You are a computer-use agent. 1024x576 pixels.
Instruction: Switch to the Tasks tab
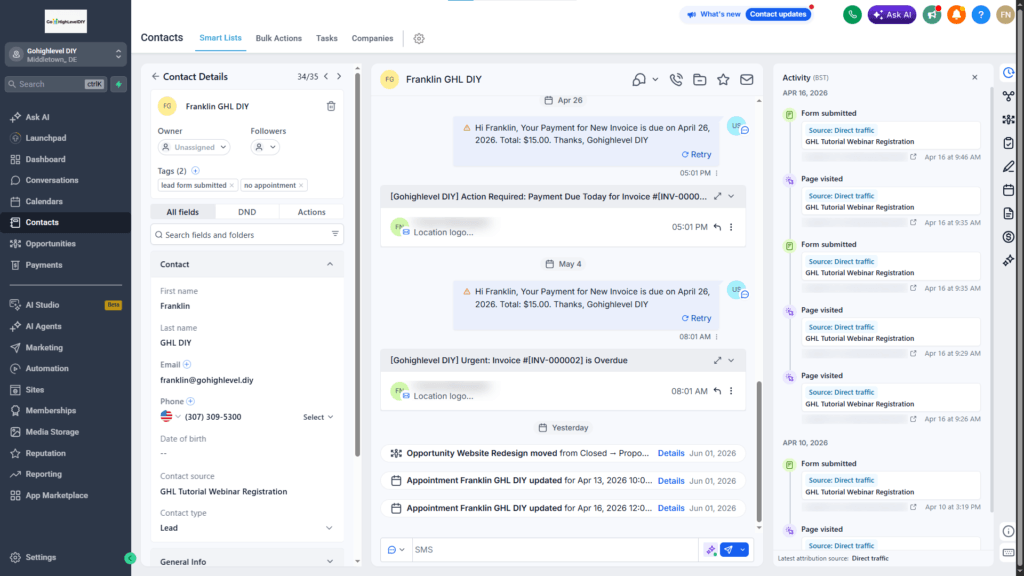[327, 39]
